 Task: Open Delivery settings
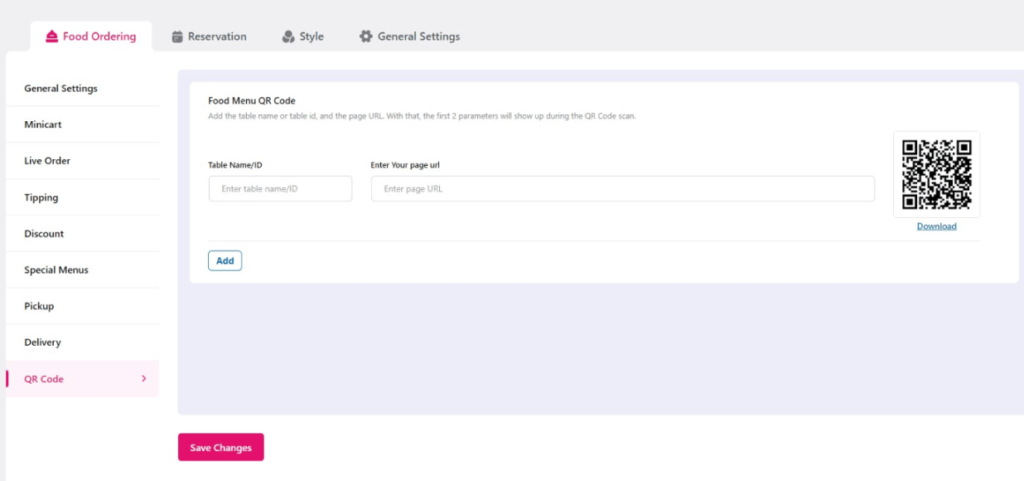(82, 342)
